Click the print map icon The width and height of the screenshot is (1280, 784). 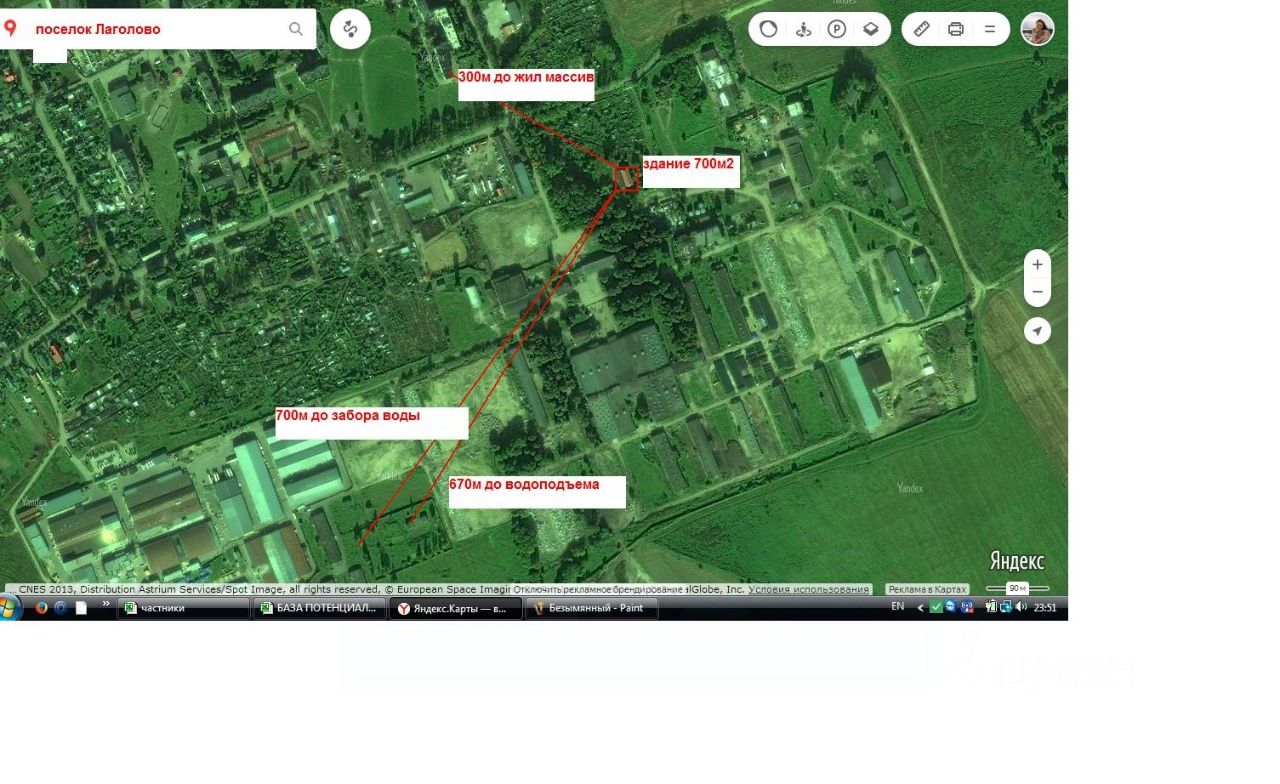tap(956, 29)
